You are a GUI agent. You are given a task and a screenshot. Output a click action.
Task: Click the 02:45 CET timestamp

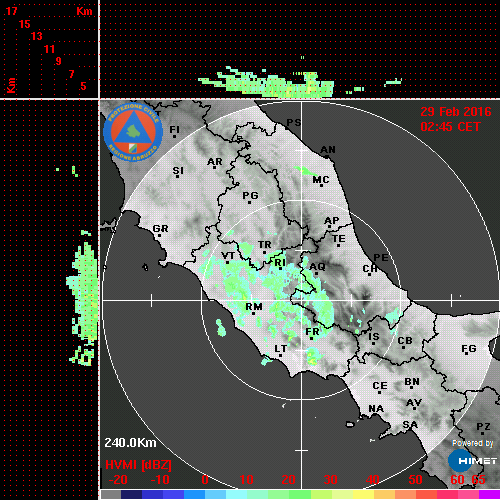click(450, 127)
